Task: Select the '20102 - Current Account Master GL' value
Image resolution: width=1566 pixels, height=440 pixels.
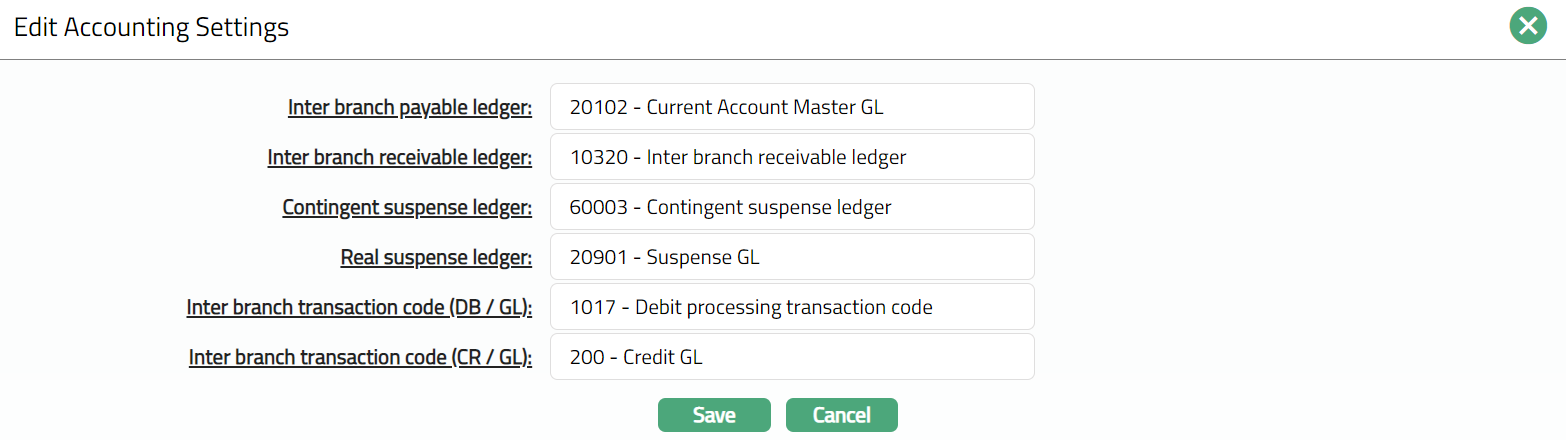Action: pyautogui.click(x=726, y=107)
